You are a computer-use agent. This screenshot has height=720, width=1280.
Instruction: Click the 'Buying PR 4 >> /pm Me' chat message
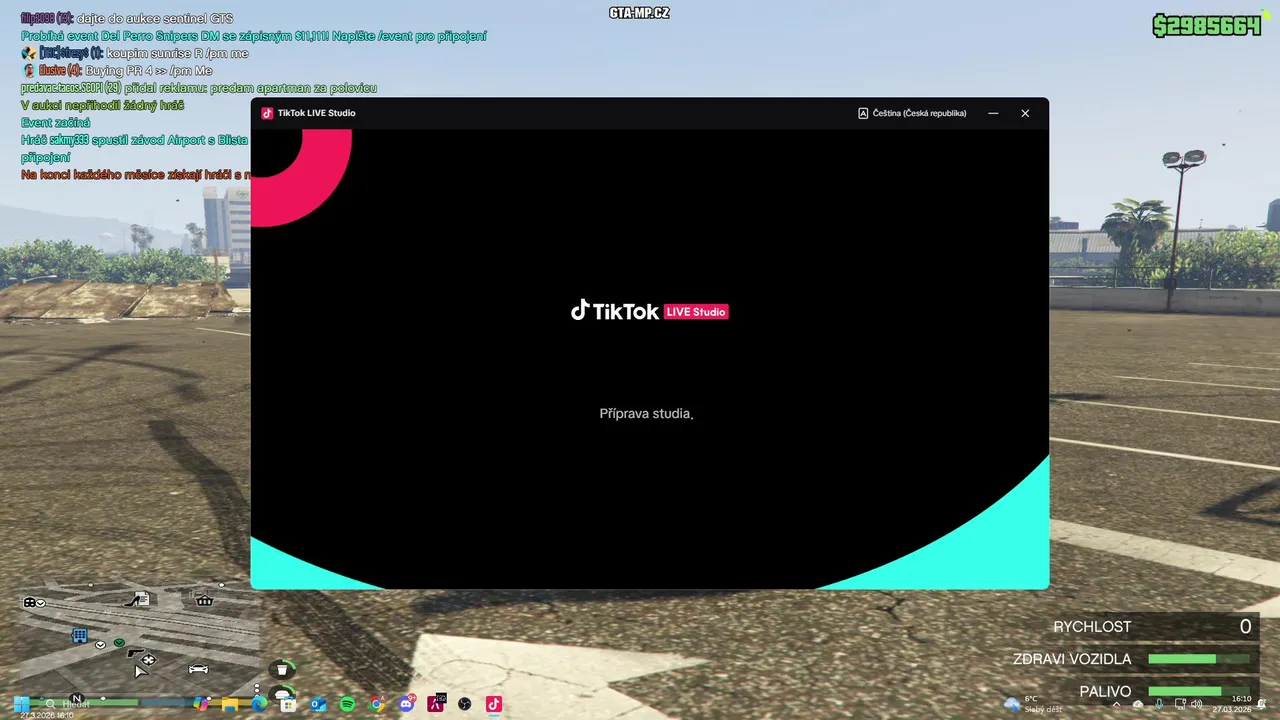pos(116,71)
